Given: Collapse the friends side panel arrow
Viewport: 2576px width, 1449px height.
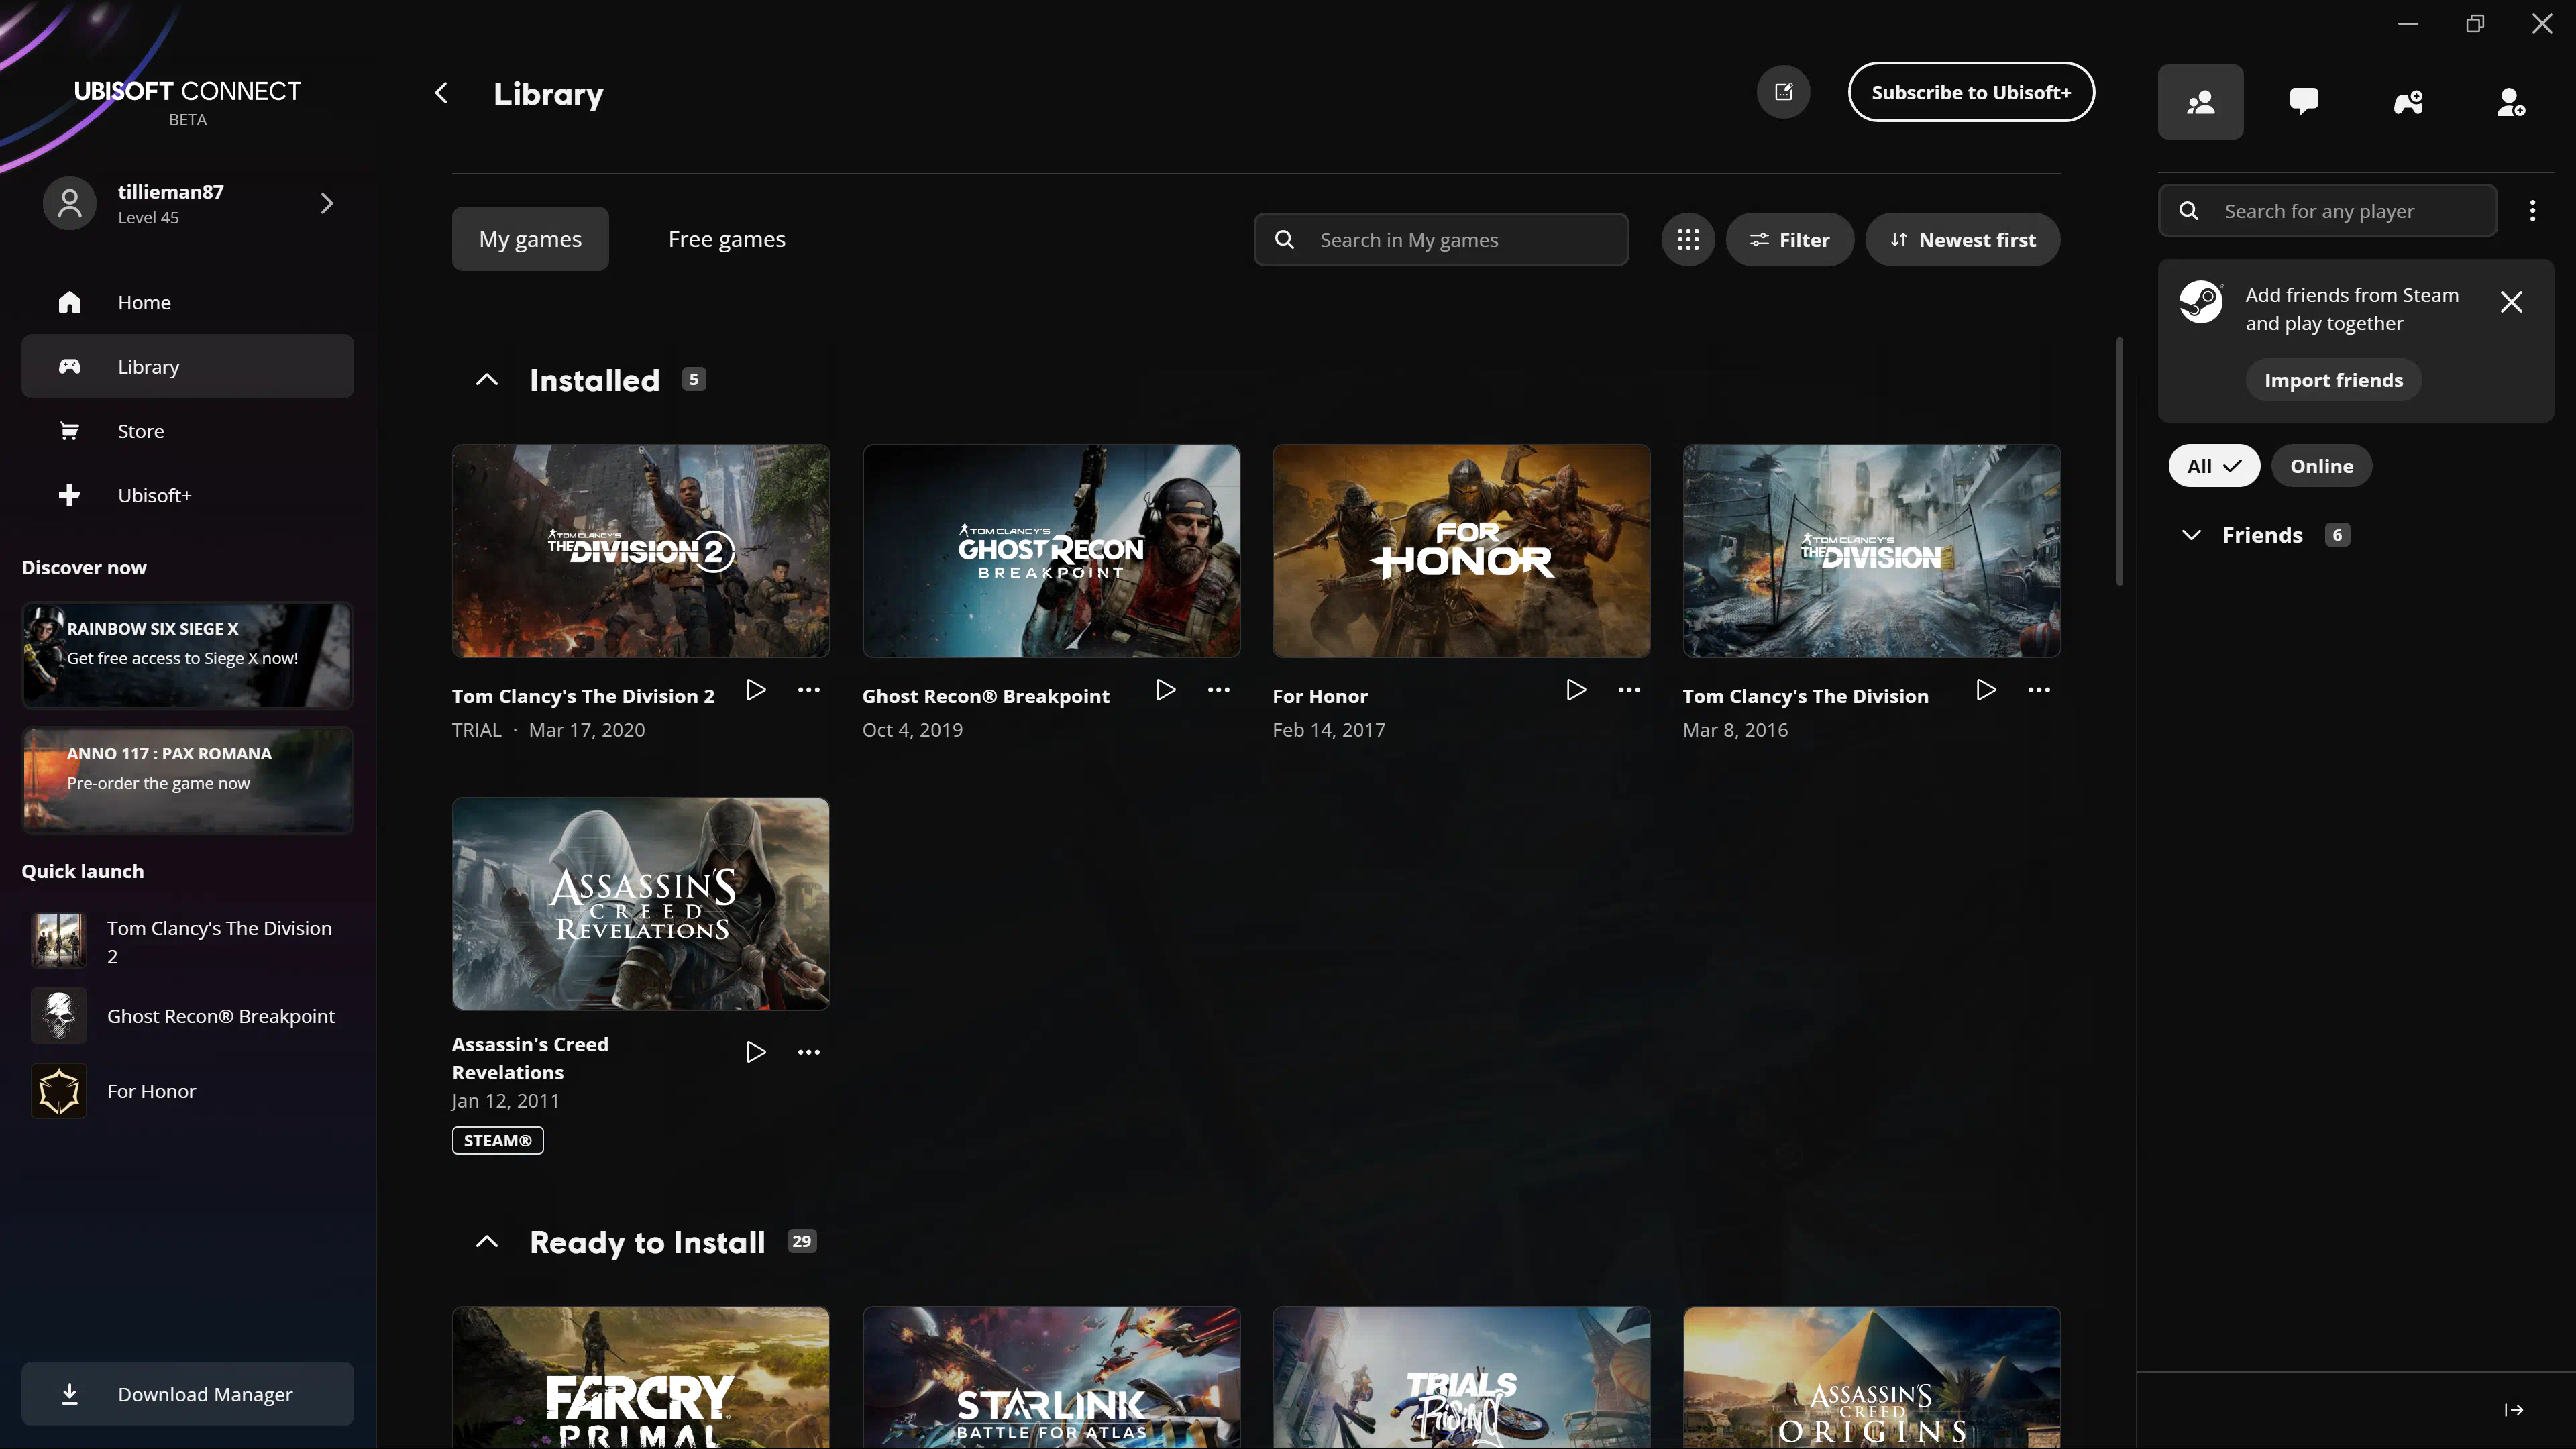Looking at the screenshot, I should (x=2514, y=1410).
